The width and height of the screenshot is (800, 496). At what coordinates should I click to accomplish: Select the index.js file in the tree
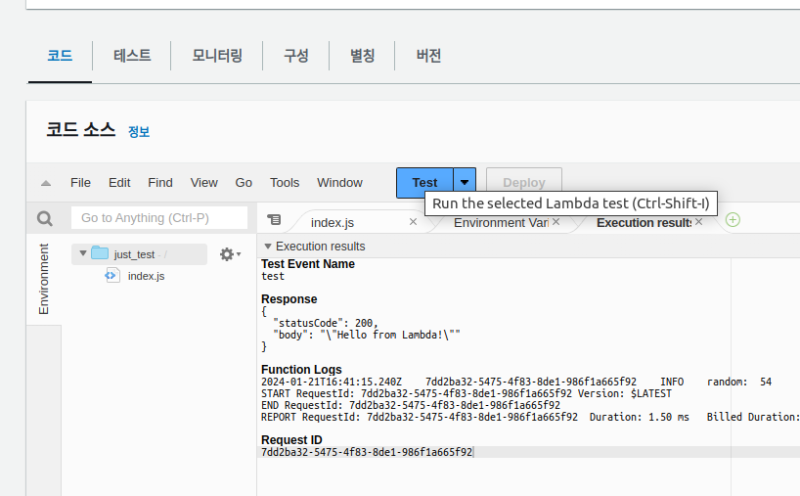[145, 275]
